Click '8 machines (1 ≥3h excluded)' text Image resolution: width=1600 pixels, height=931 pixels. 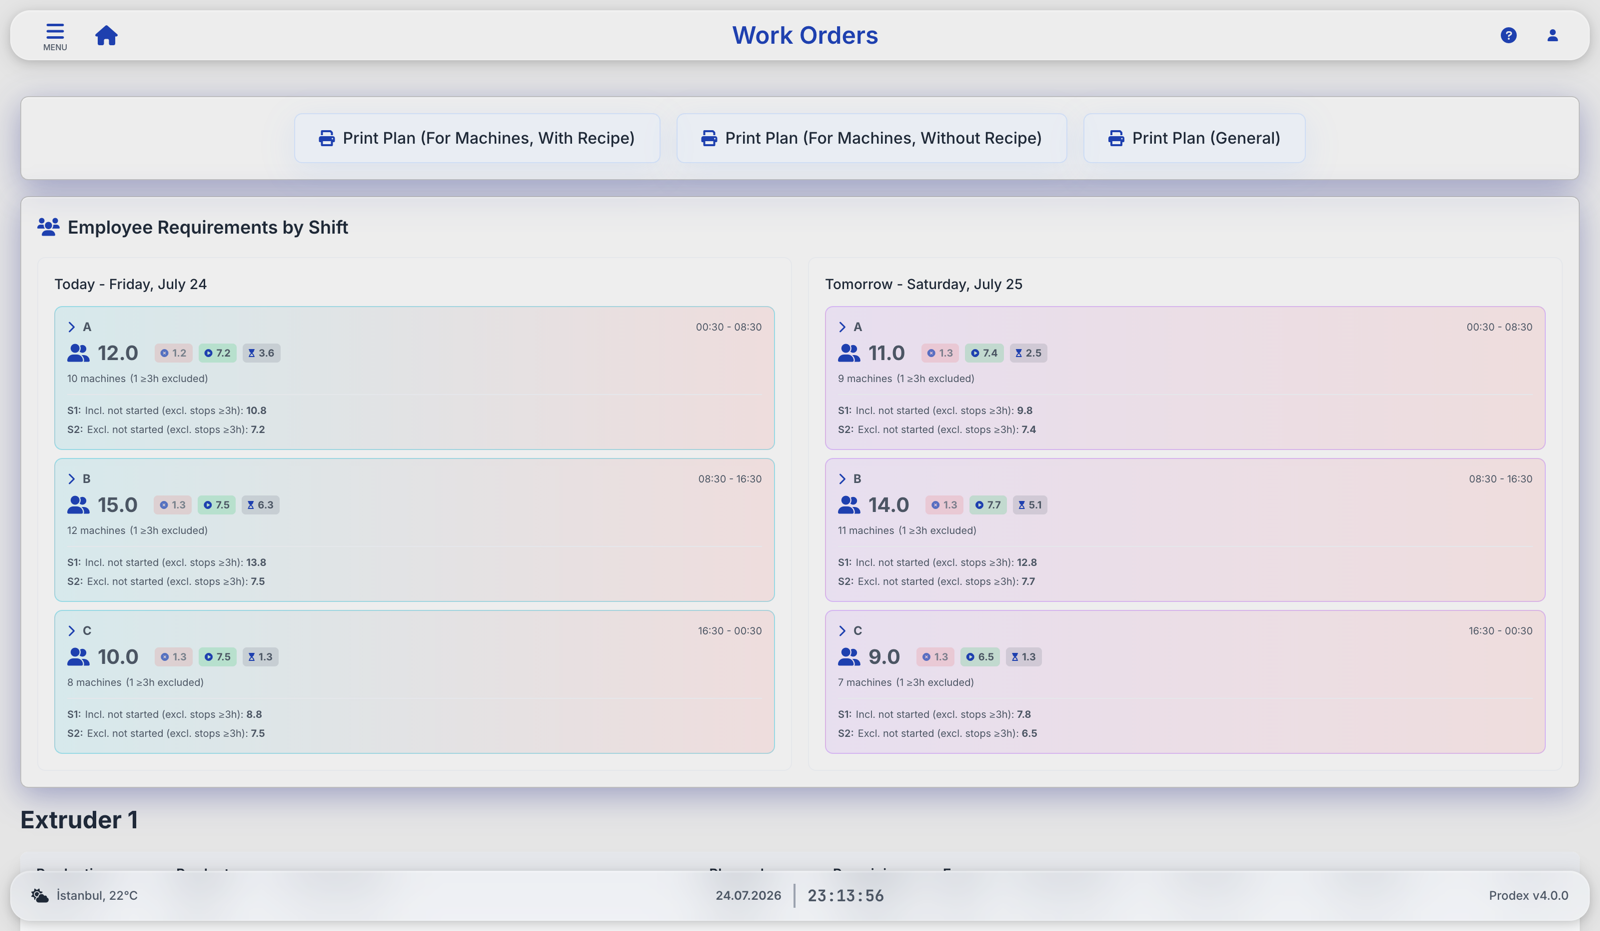click(x=135, y=683)
